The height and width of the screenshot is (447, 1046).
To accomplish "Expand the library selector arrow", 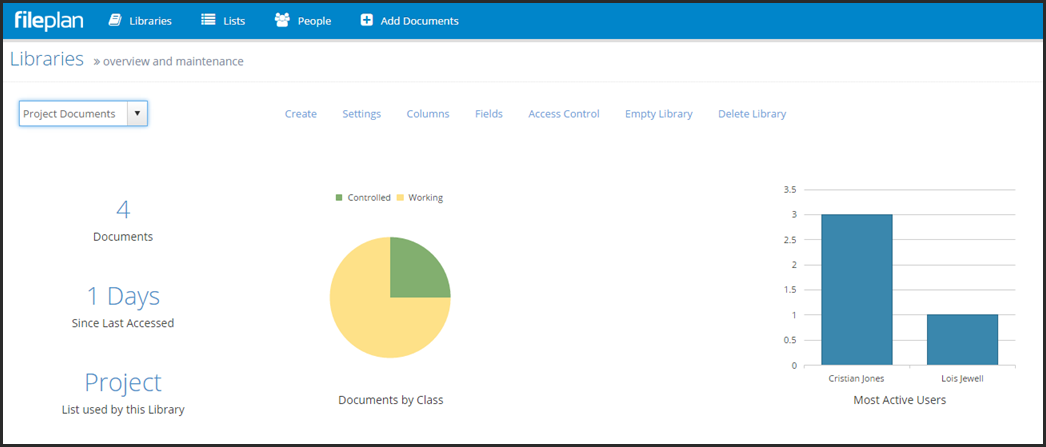I will (x=137, y=113).
